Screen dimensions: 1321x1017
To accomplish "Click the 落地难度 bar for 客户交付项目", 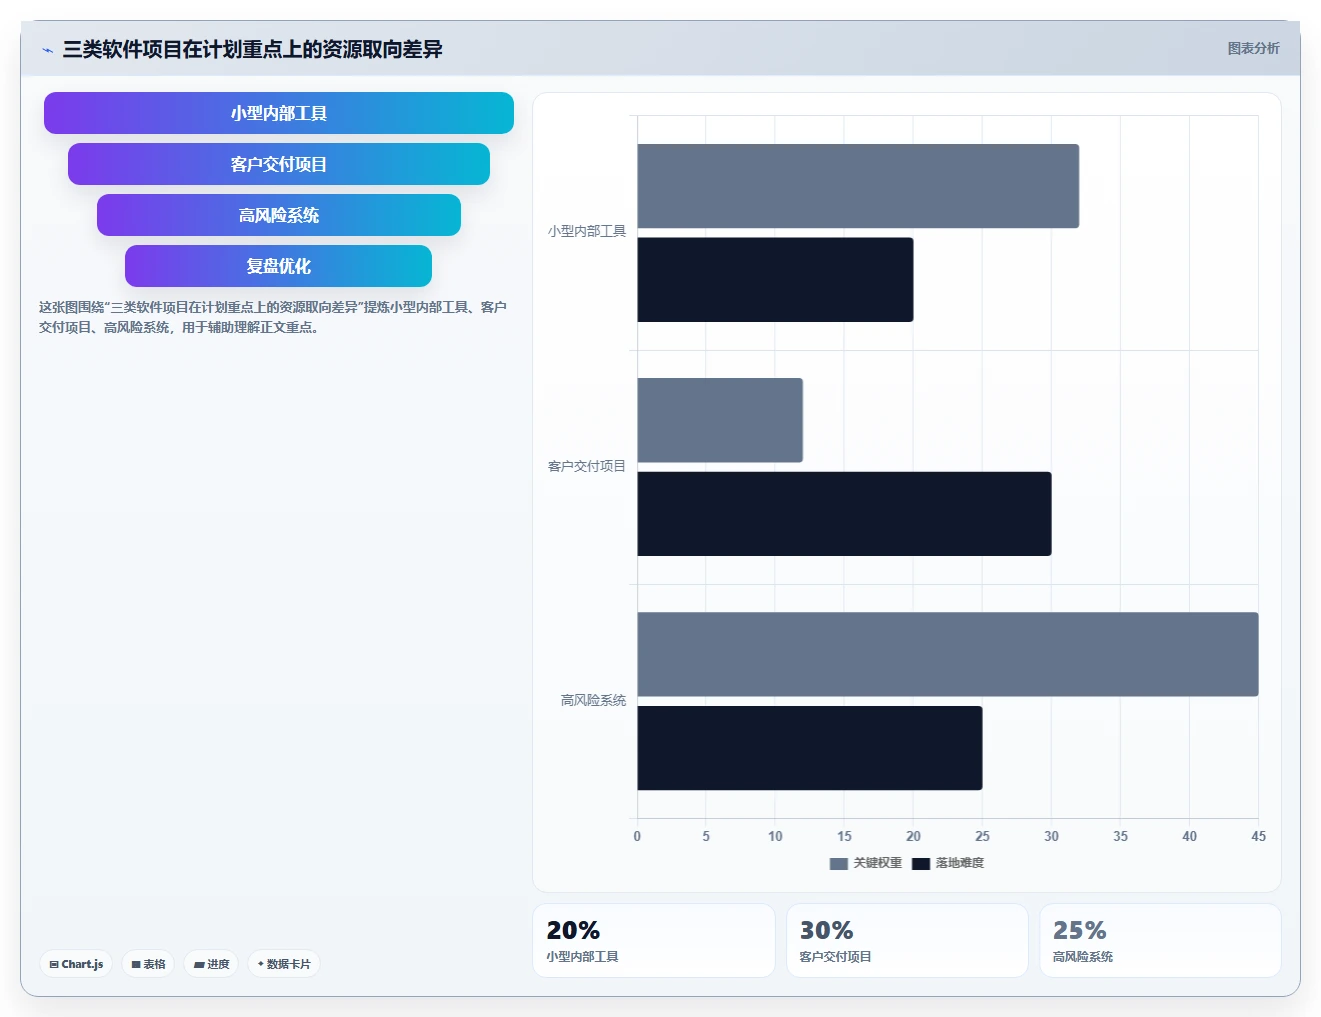I will click(844, 514).
